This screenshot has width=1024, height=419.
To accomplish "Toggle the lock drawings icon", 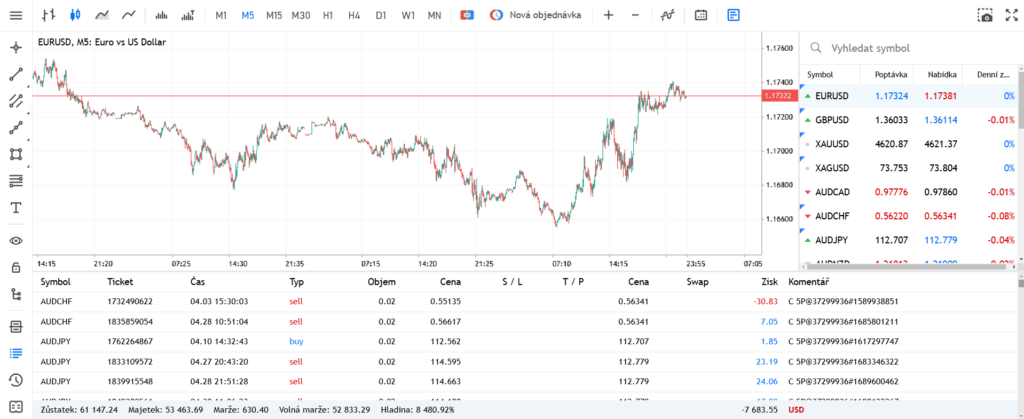I will (x=16, y=267).
